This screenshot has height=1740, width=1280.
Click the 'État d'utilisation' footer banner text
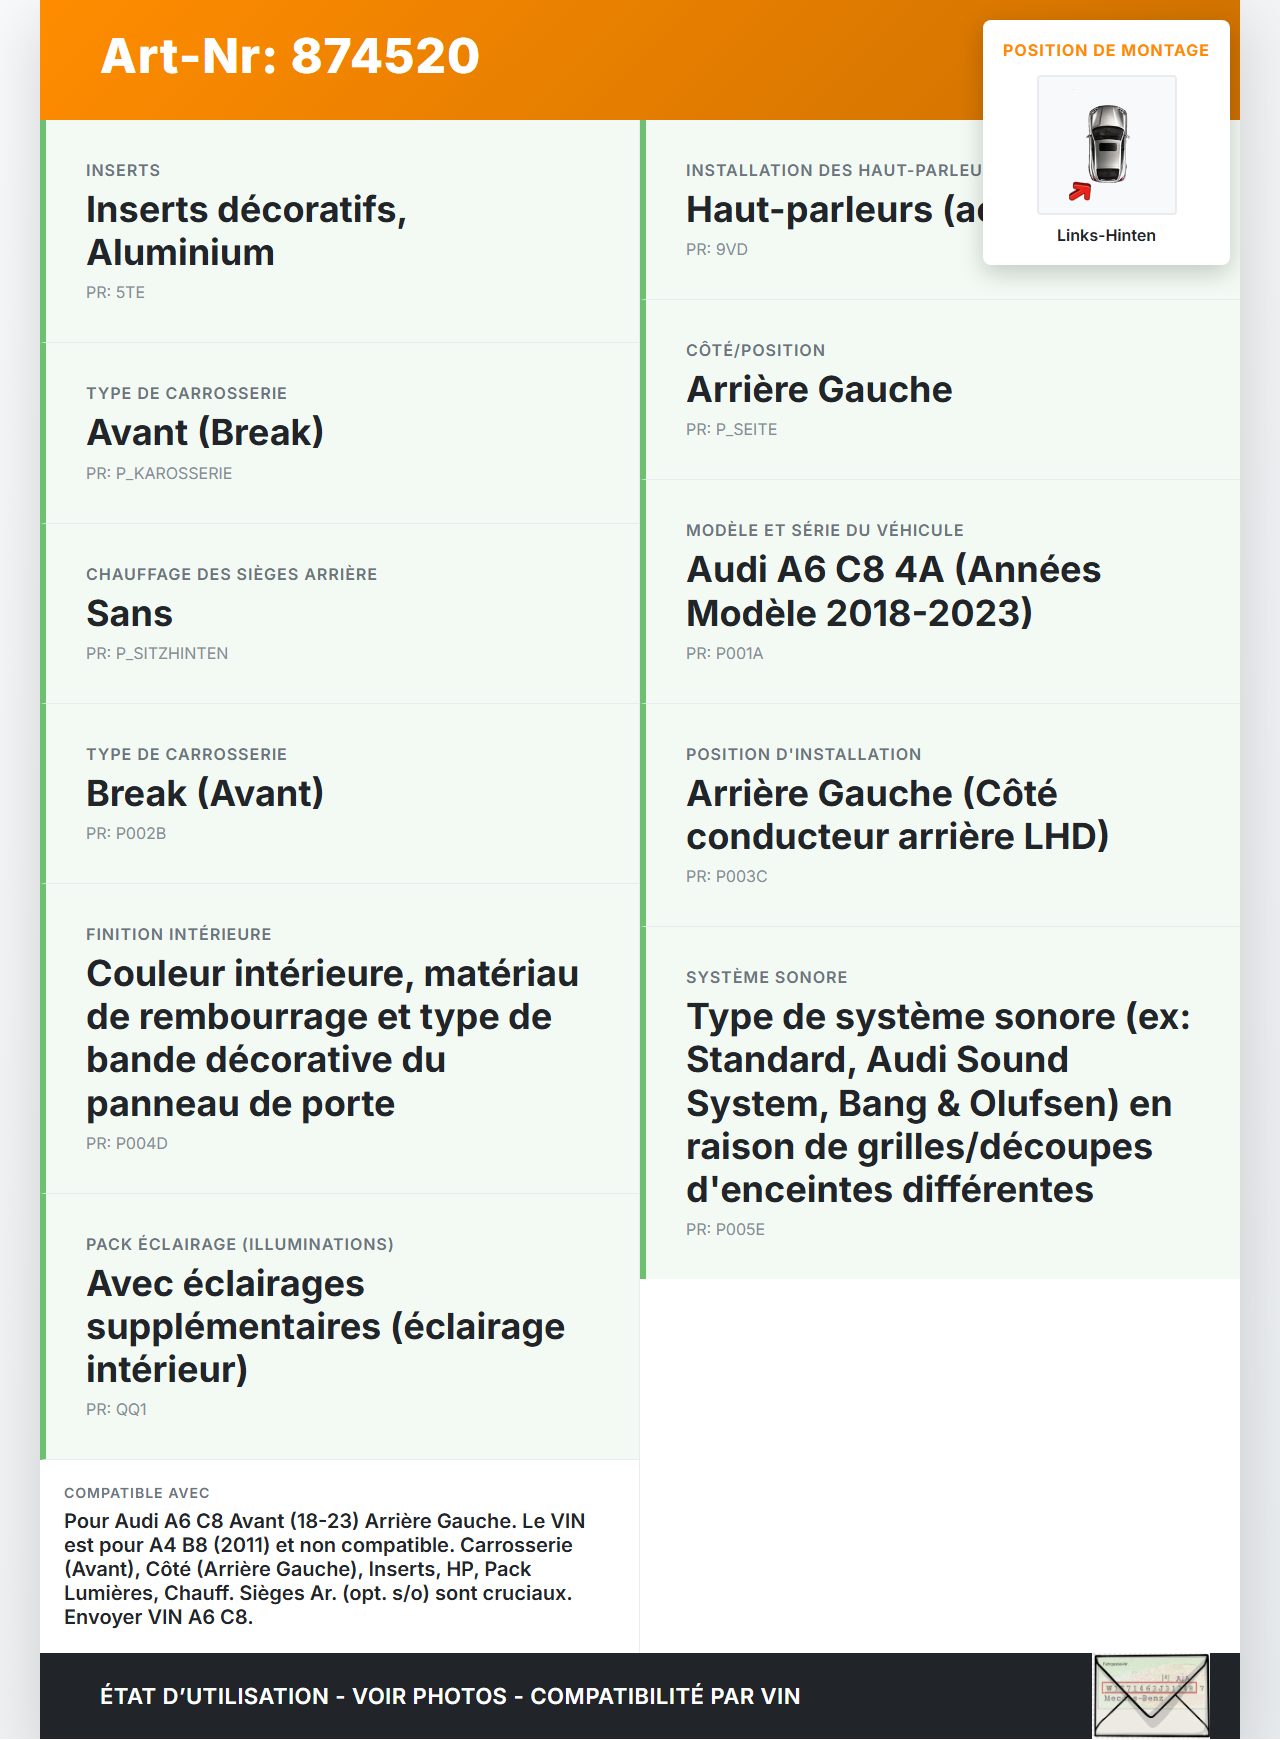pyautogui.click(x=450, y=1696)
